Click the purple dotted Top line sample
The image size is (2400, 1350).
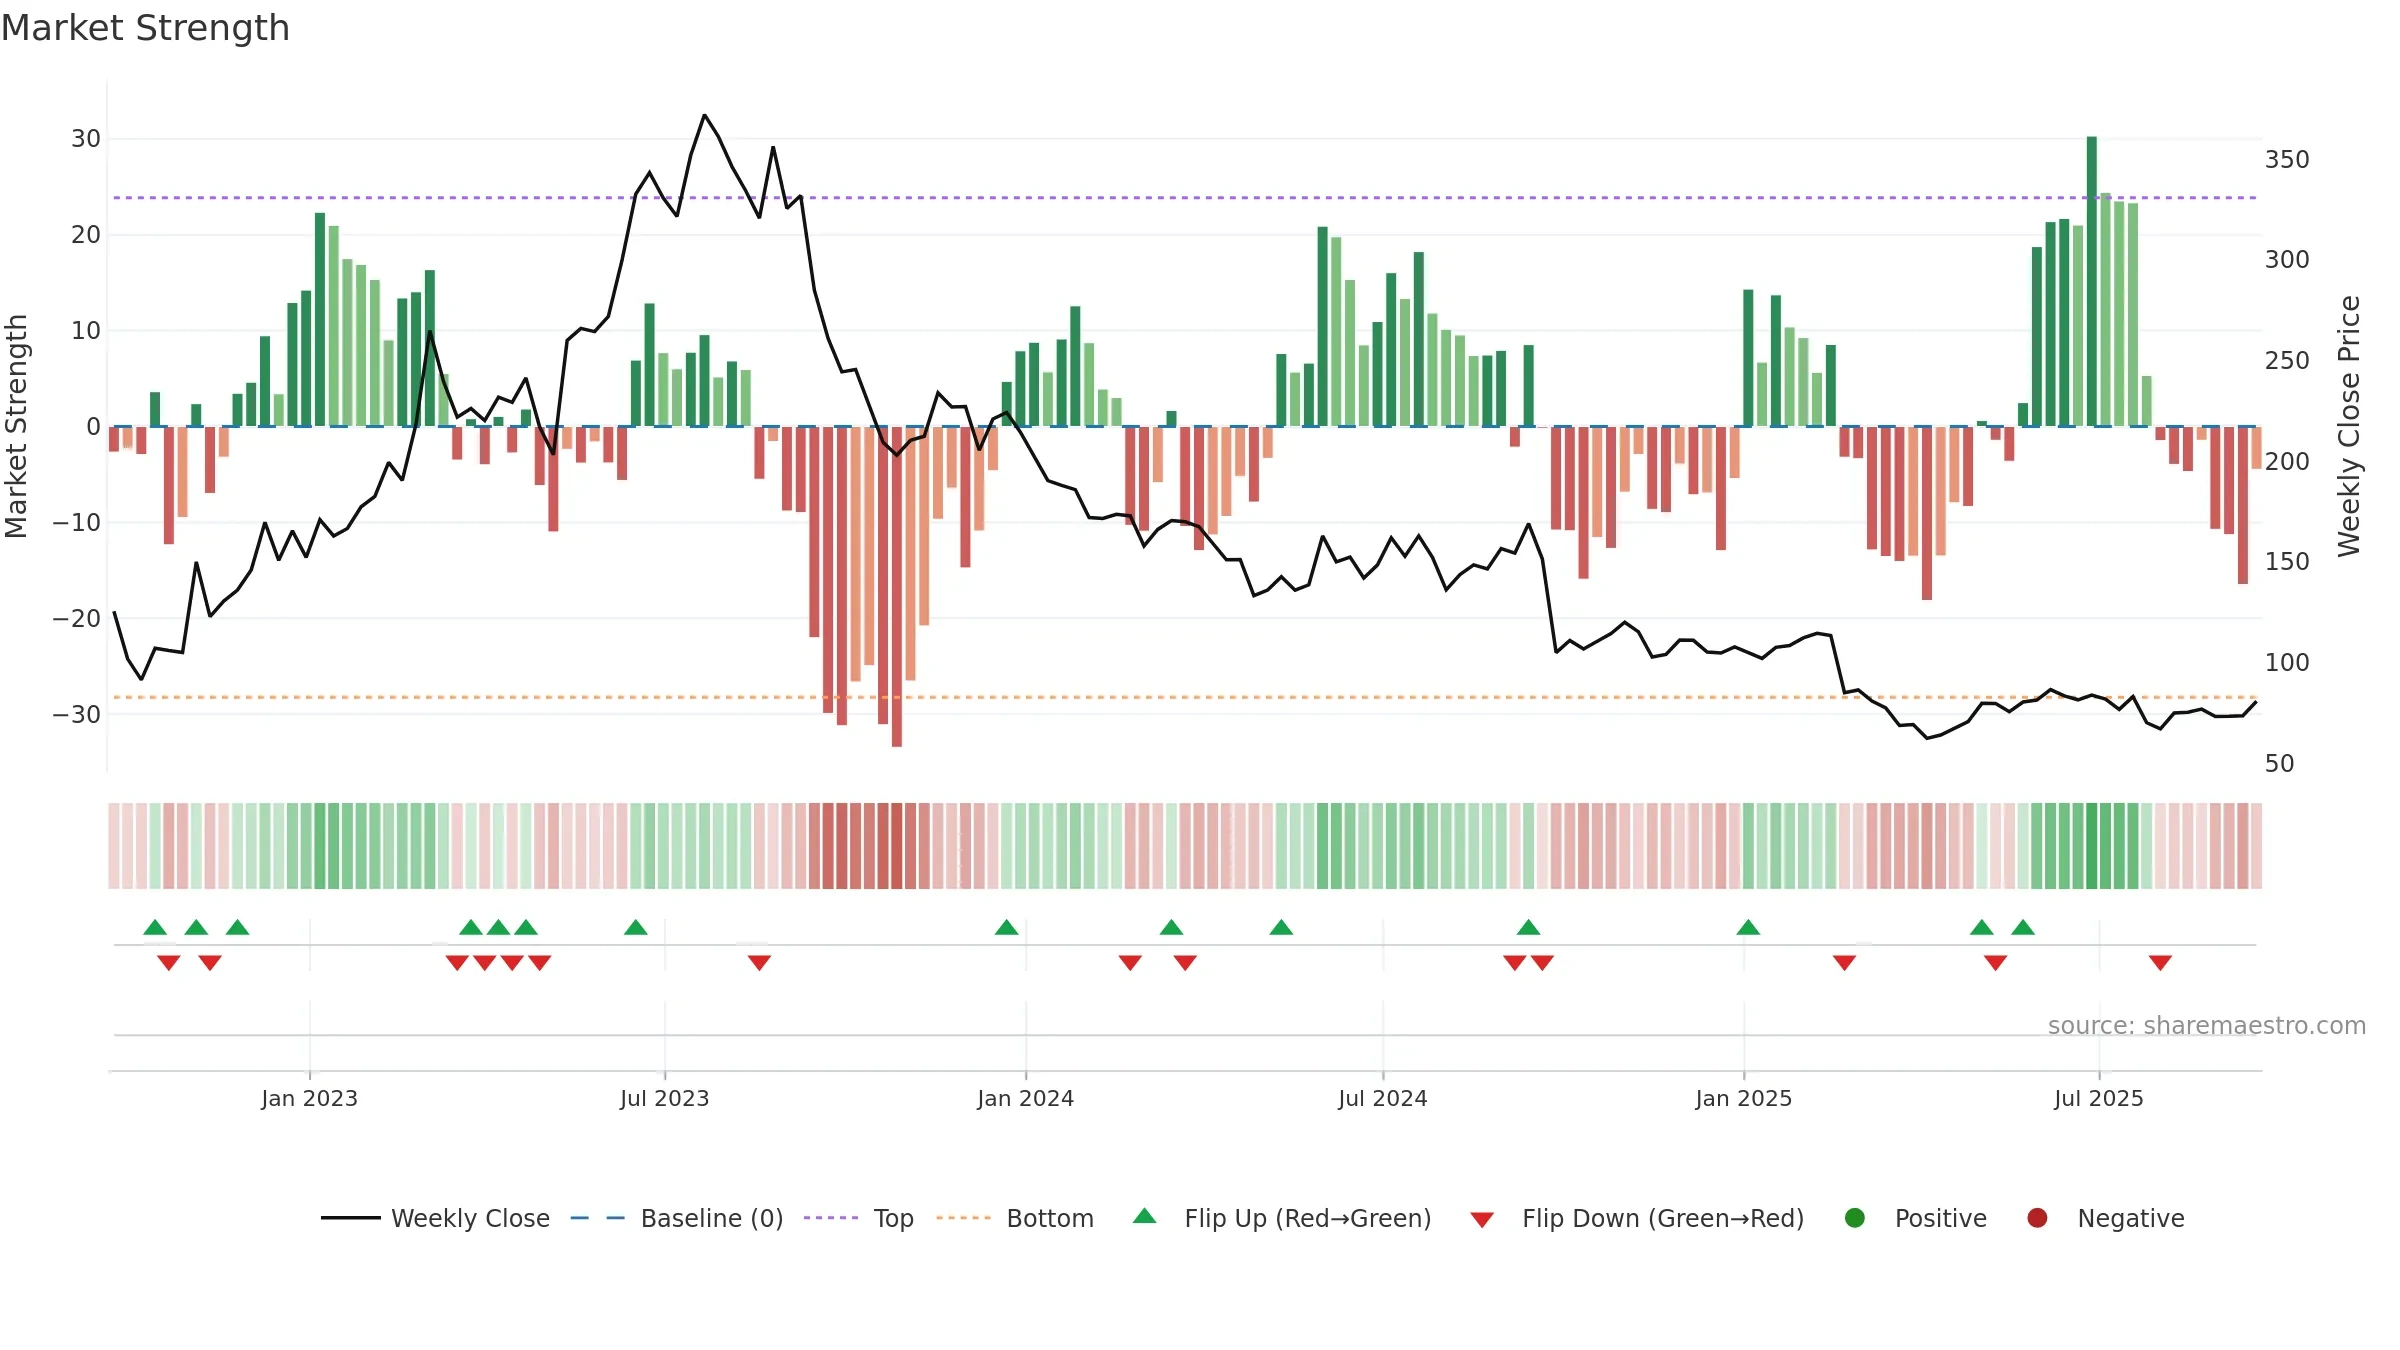pyautogui.click(x=831, y=1218)
